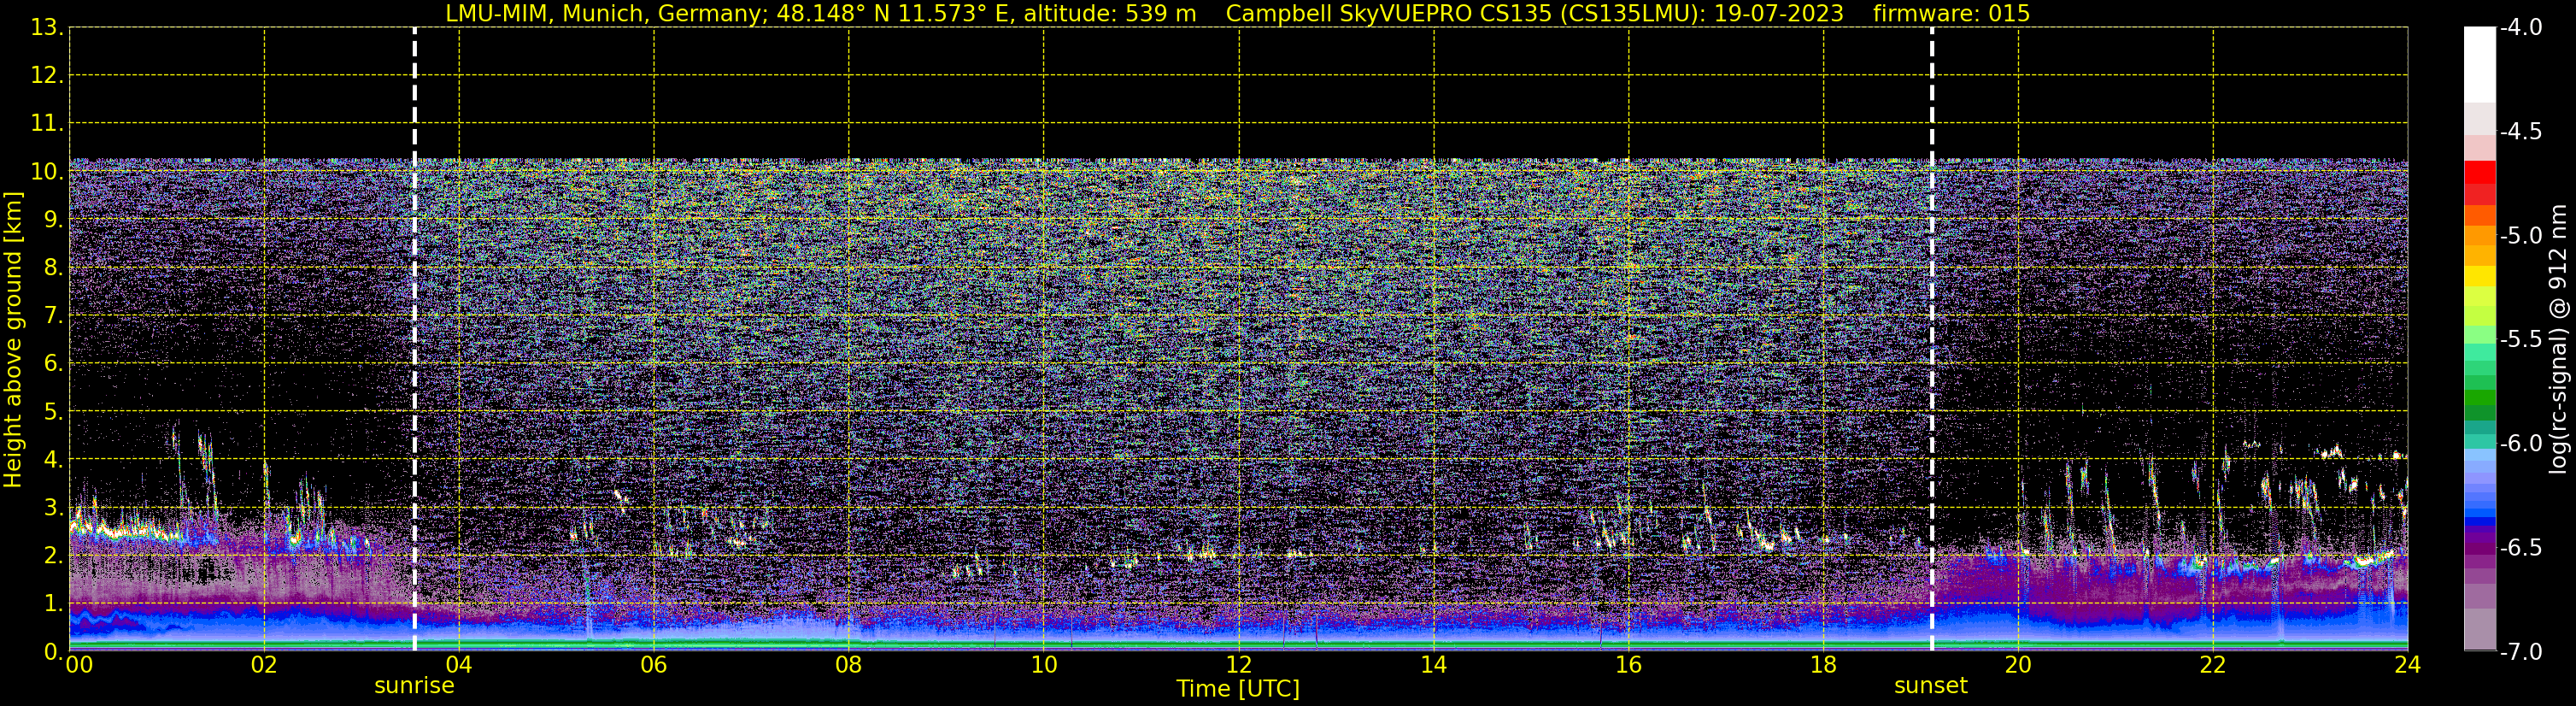Click the 20 time axis tick label
2576x706 pixels.
pos(2018,665)
